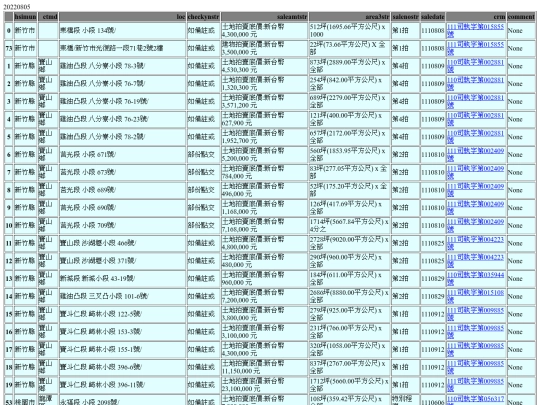Screen dimensions: 540x405
Task: Select the location cell ending '43-19' in row 13
Action: (122, 279)
